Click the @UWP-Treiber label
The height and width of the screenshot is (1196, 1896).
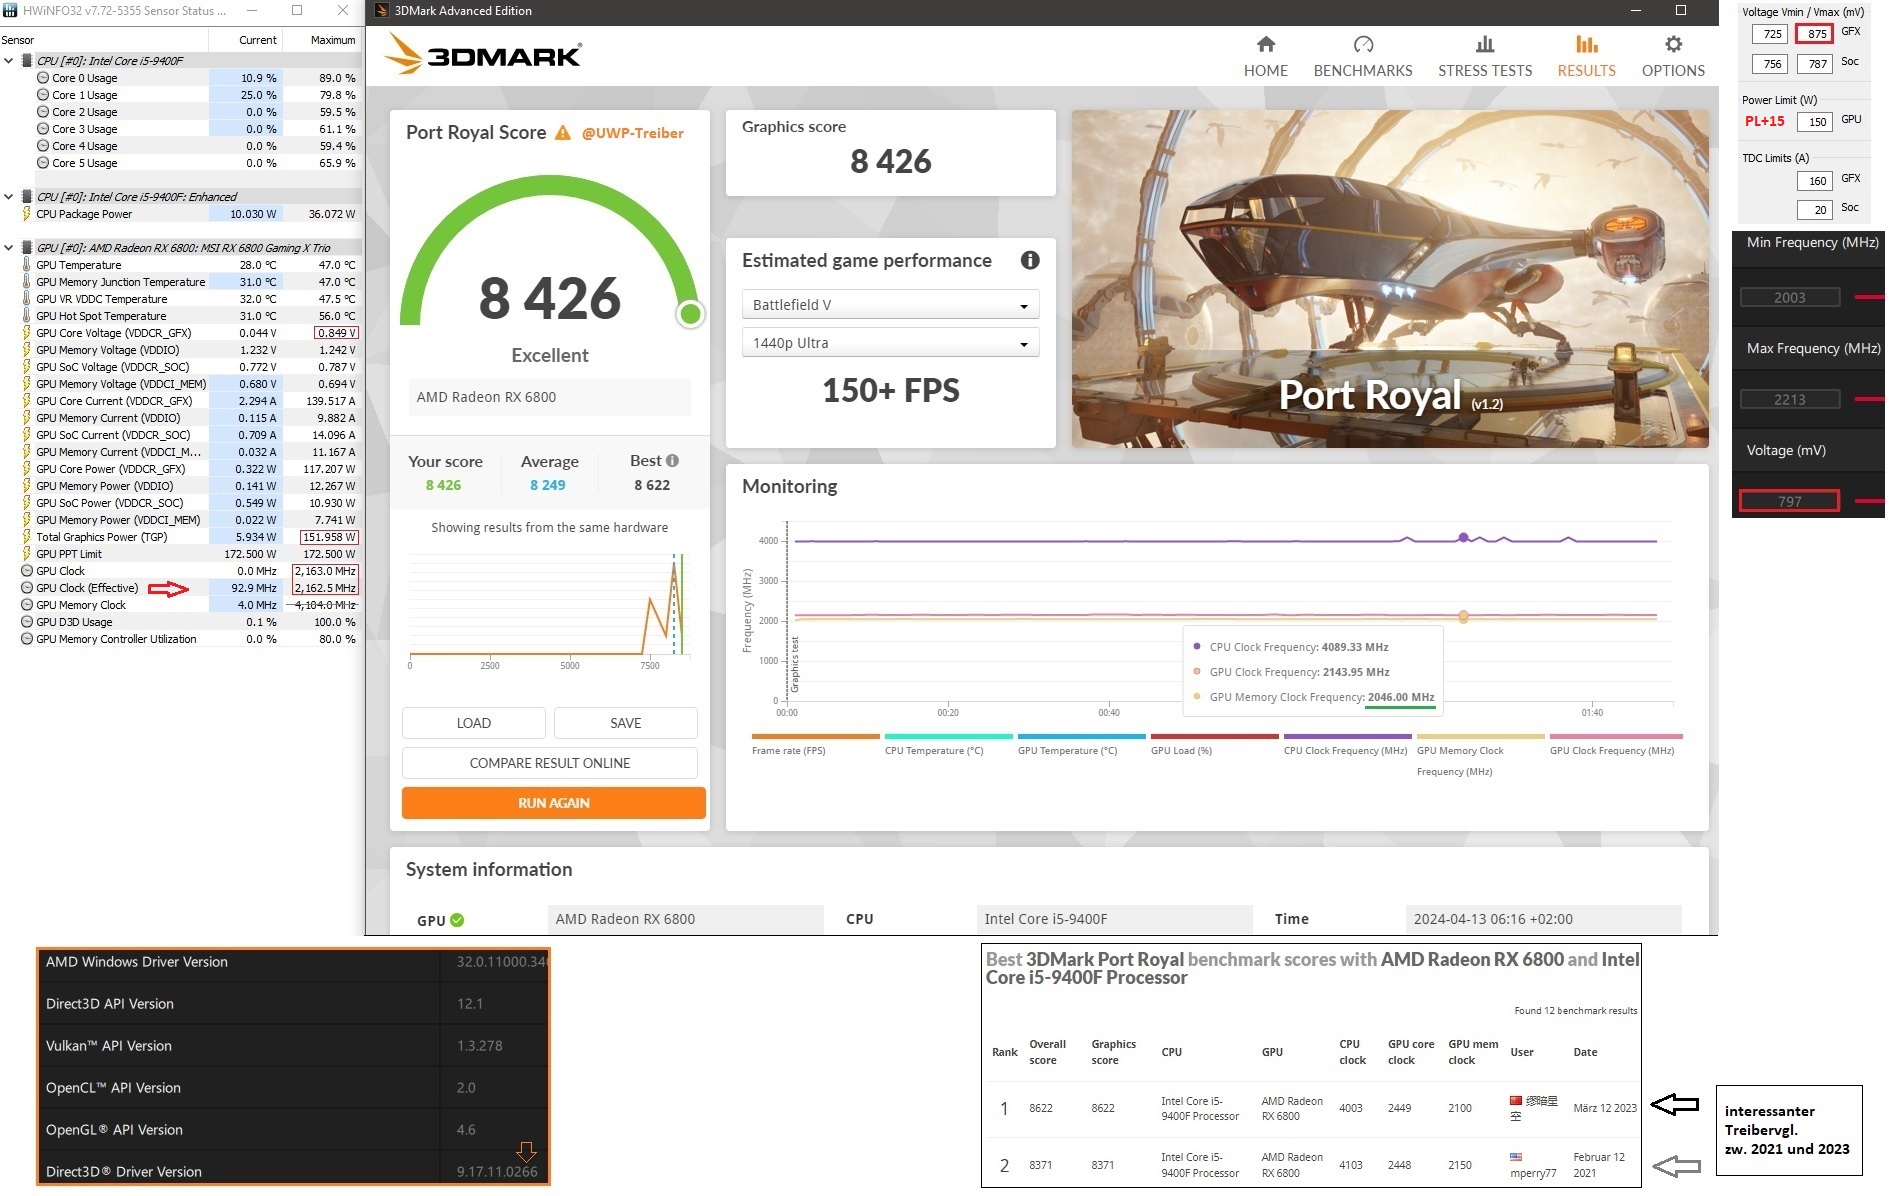coord(633,133)
